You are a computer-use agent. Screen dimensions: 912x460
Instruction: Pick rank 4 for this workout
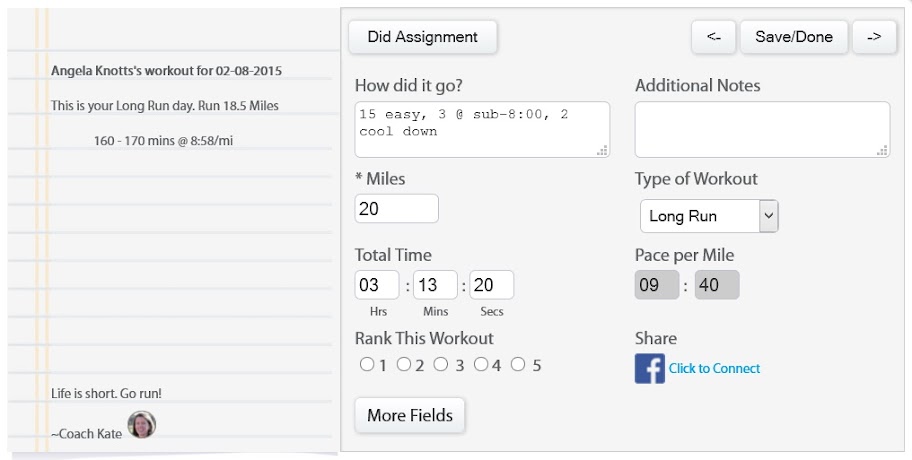point(481,365)
